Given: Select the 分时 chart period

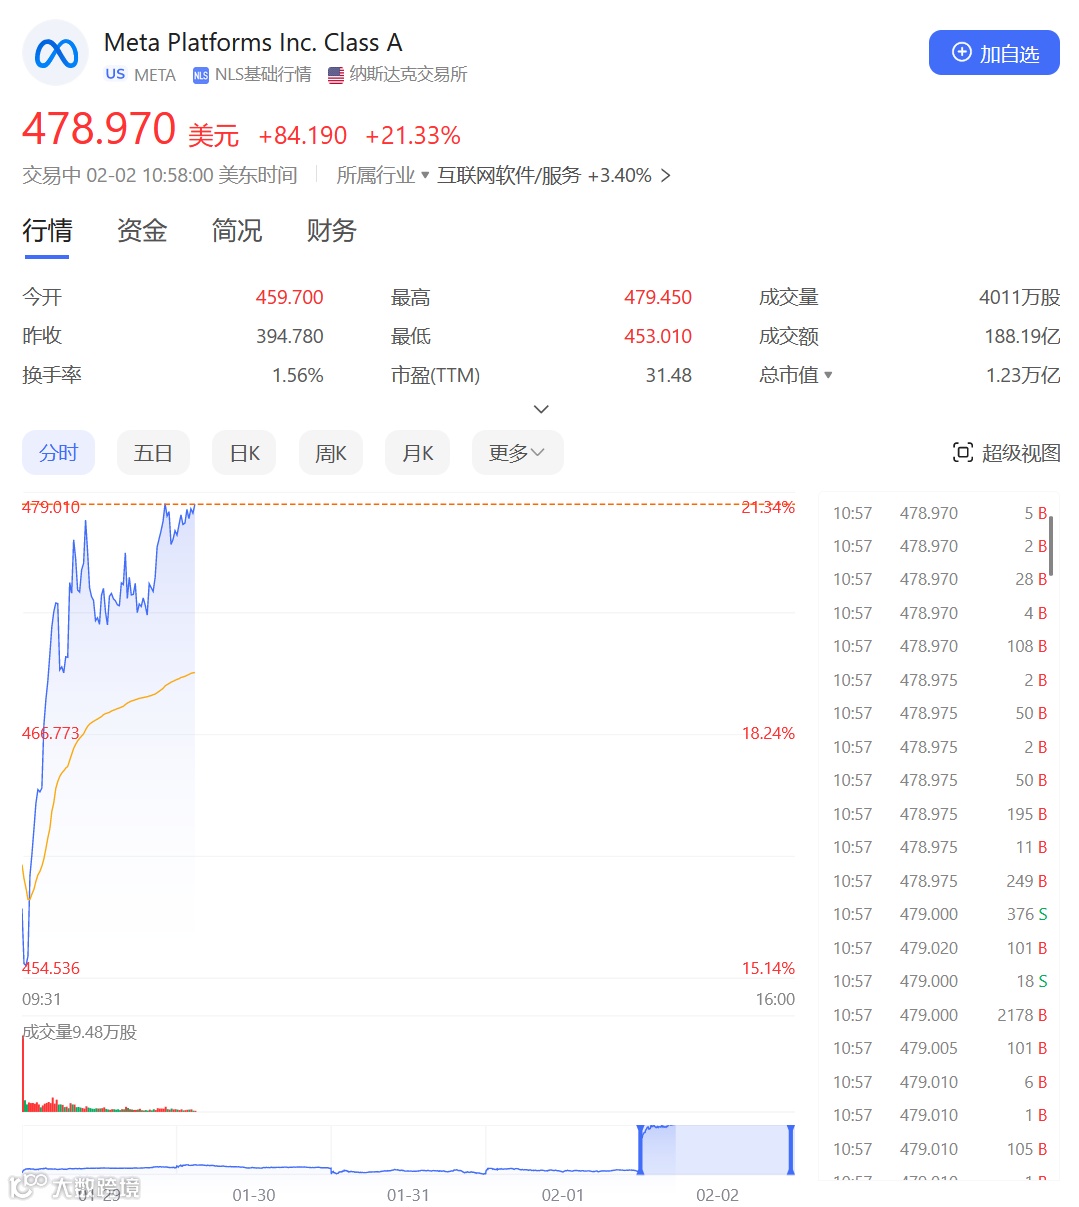Looking at the screenshot, I should [58, 453].
